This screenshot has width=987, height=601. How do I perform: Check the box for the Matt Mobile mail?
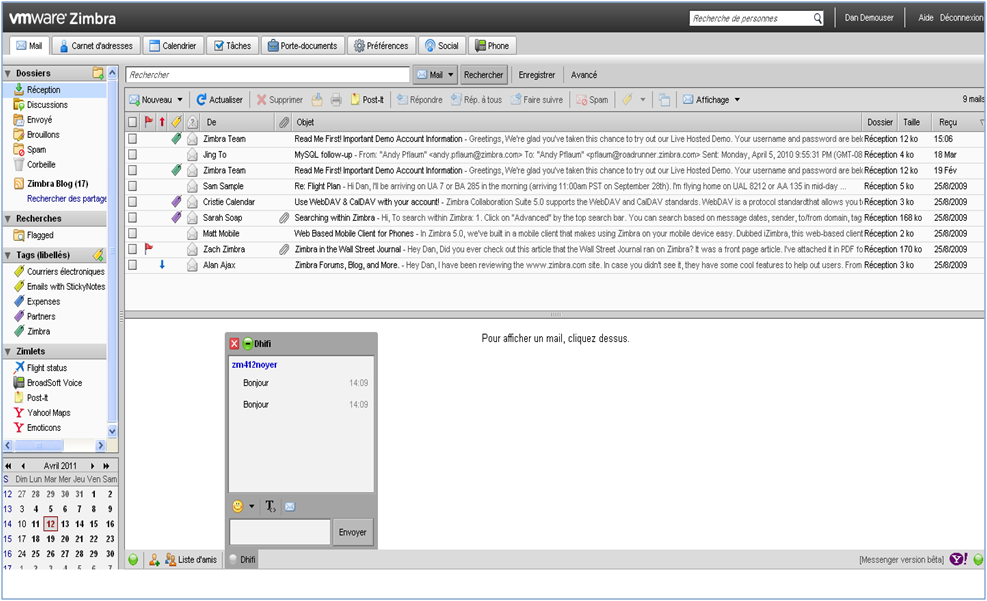132,233
